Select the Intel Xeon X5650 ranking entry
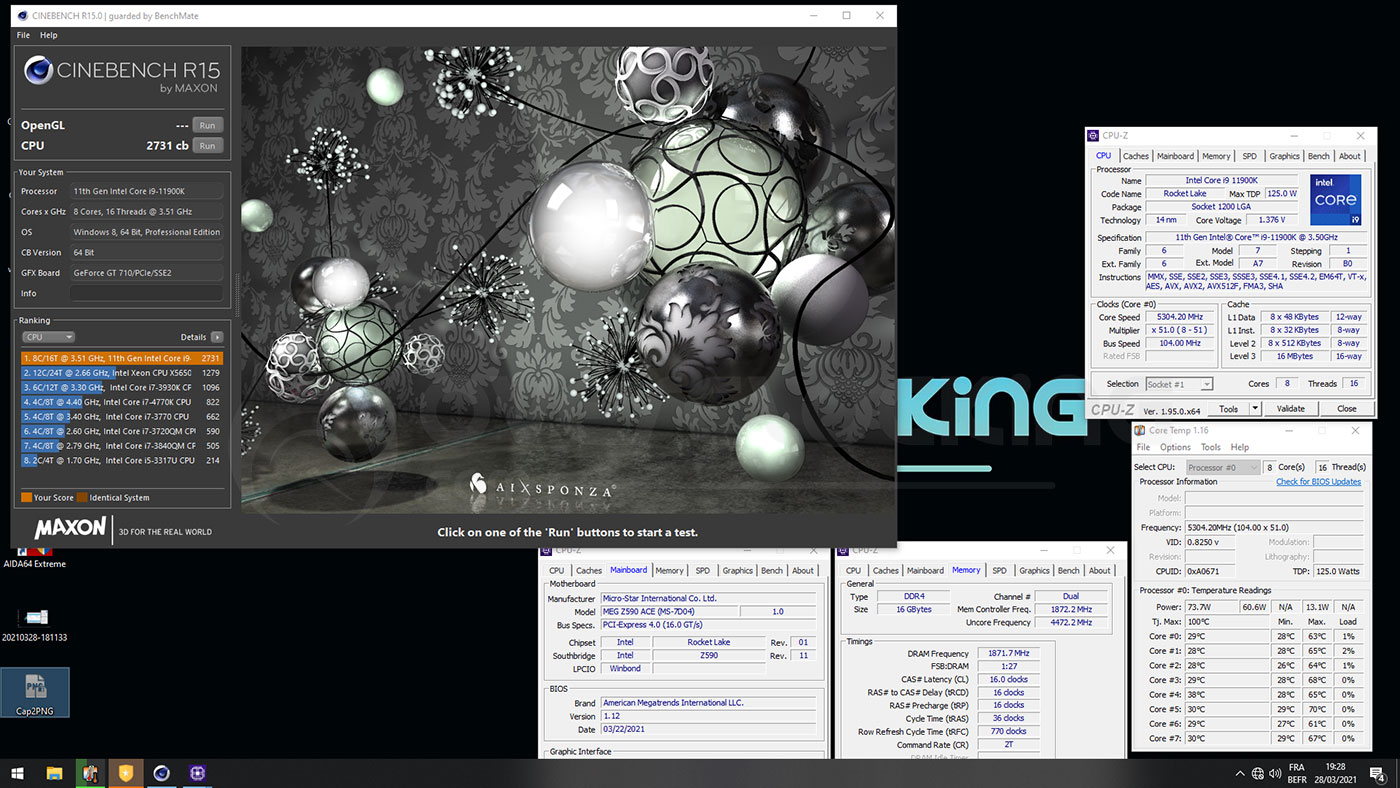Viewport: 1400px width, 788px height. 122,372
